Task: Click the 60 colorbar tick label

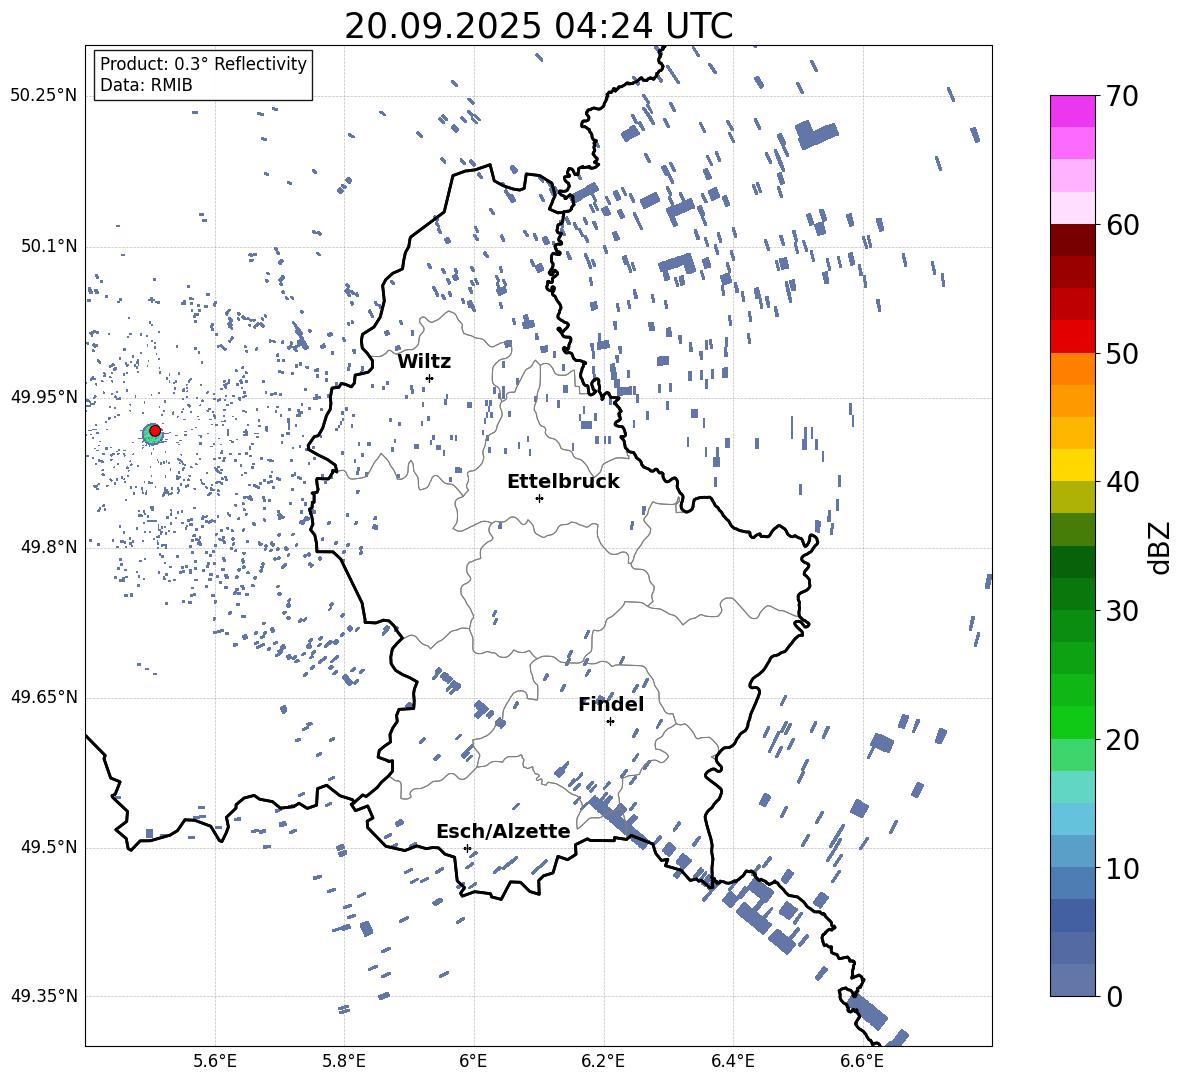Action: click(1122, 226)
